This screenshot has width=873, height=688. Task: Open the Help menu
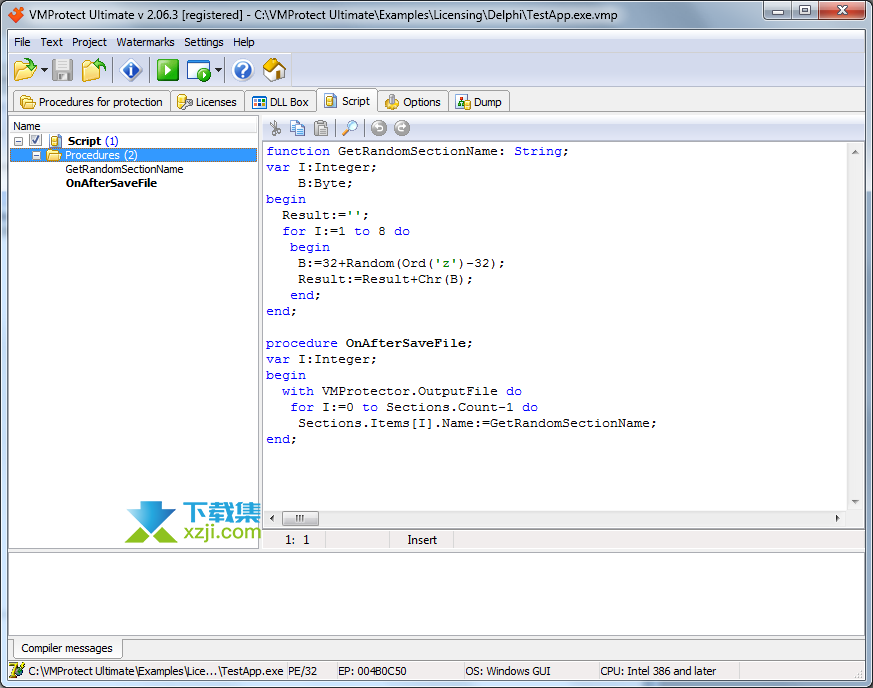click(x=244, y=42)
